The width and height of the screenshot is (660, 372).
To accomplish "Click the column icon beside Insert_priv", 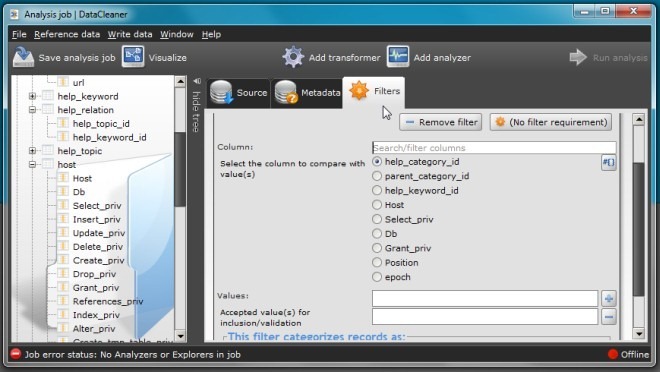I will click(x=63, y=218).
